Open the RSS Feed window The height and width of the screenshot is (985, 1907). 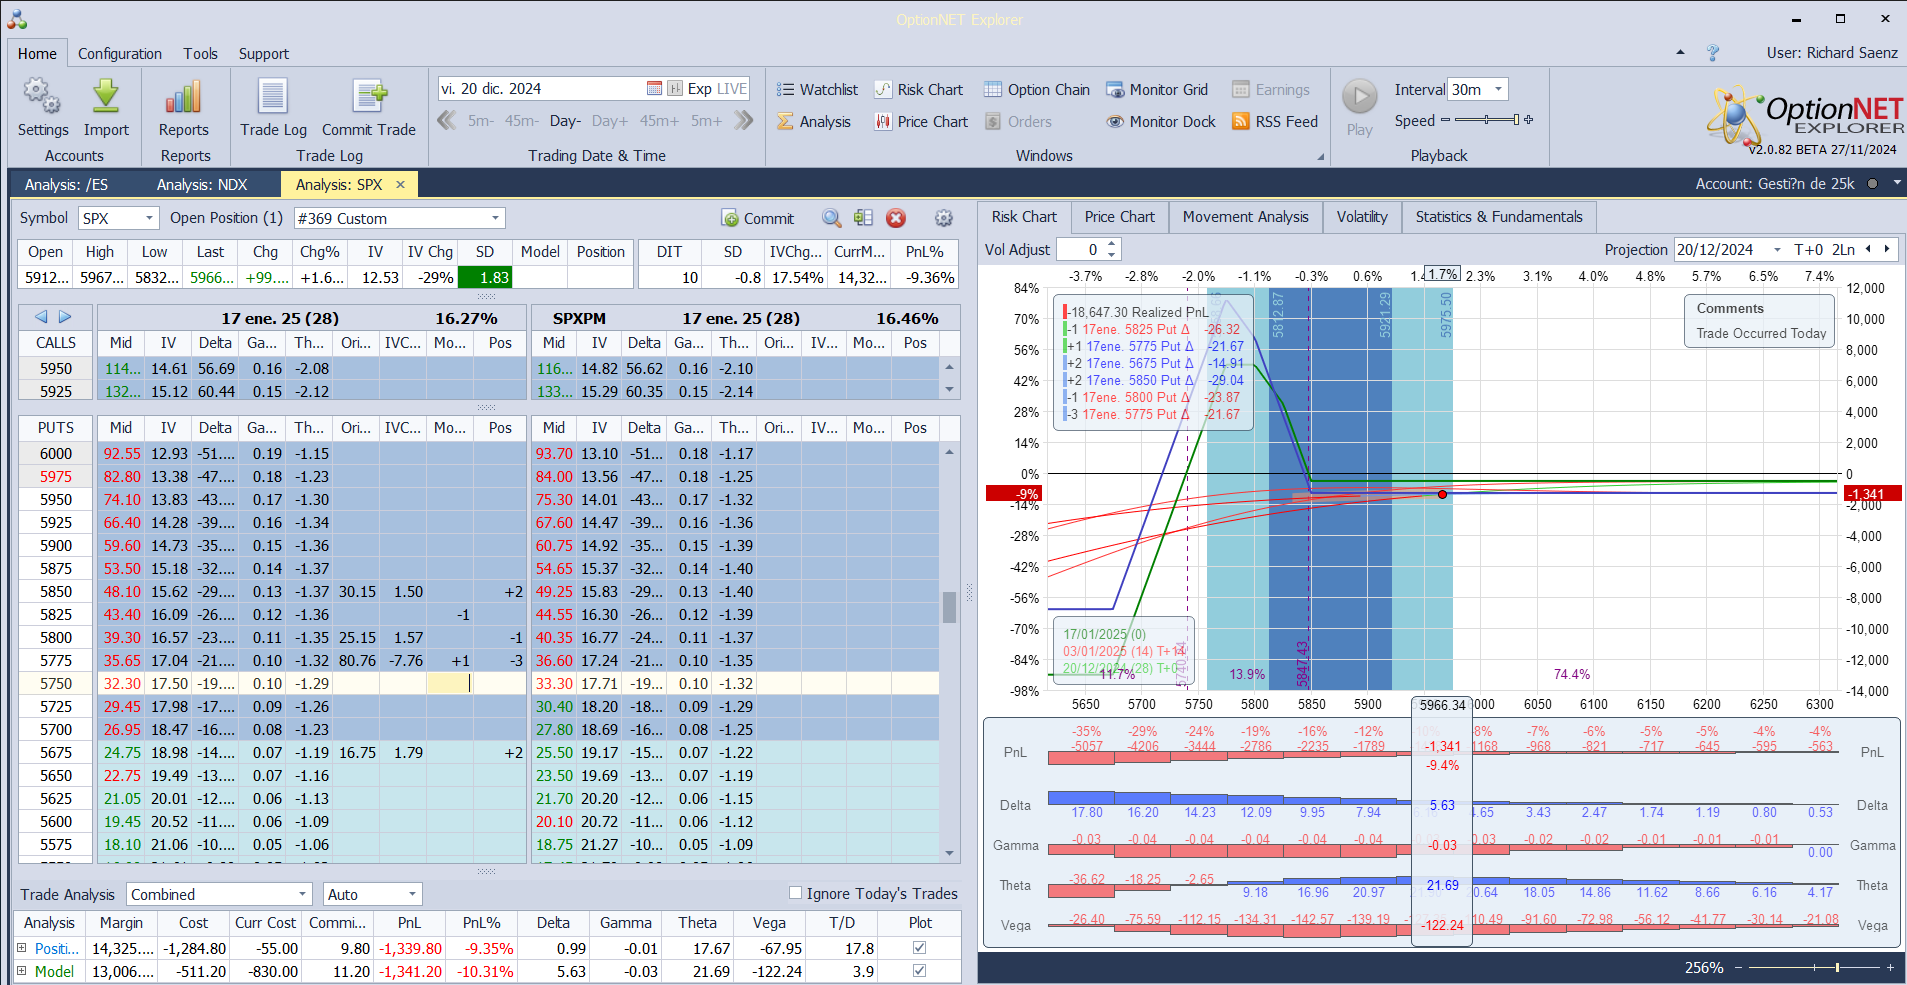point(1275,121)
